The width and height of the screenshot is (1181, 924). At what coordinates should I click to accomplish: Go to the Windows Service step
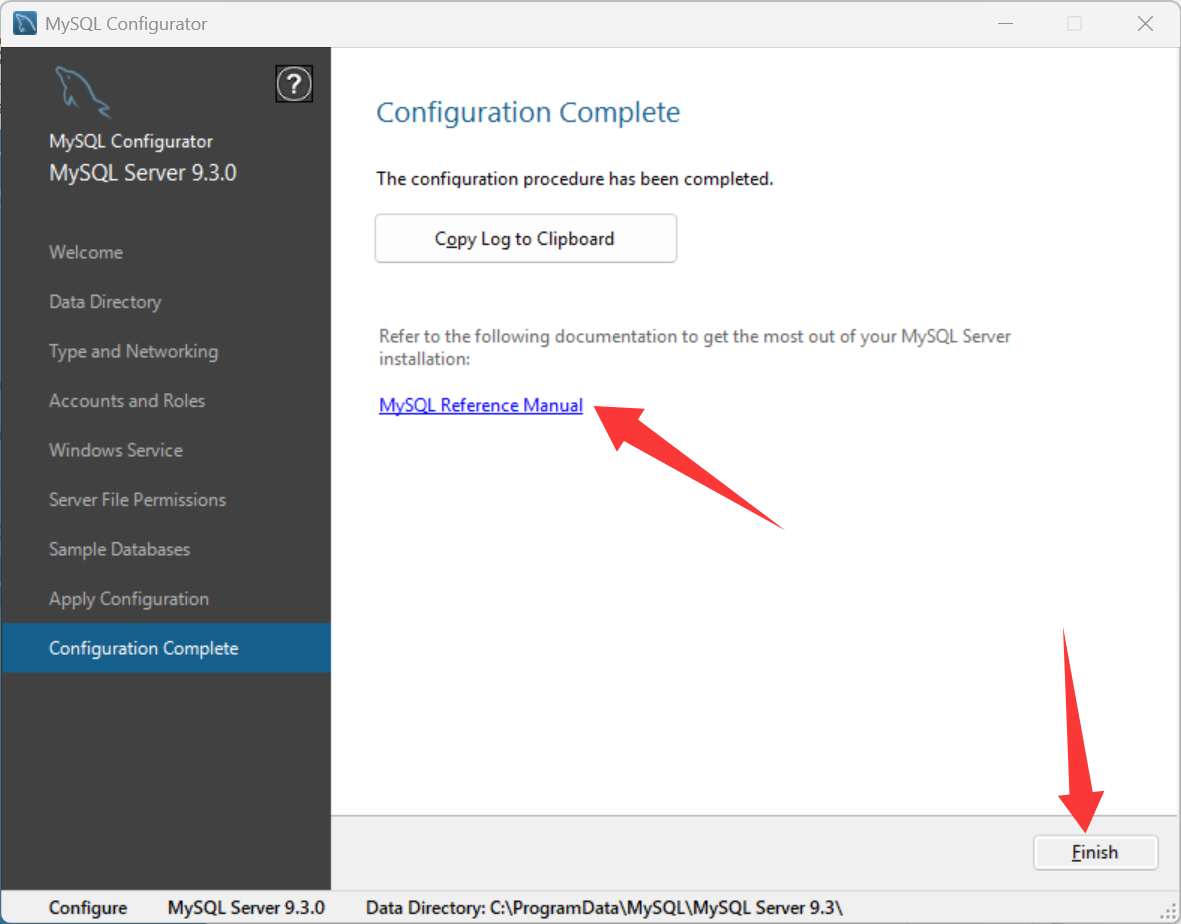click(x=116, y=450)
